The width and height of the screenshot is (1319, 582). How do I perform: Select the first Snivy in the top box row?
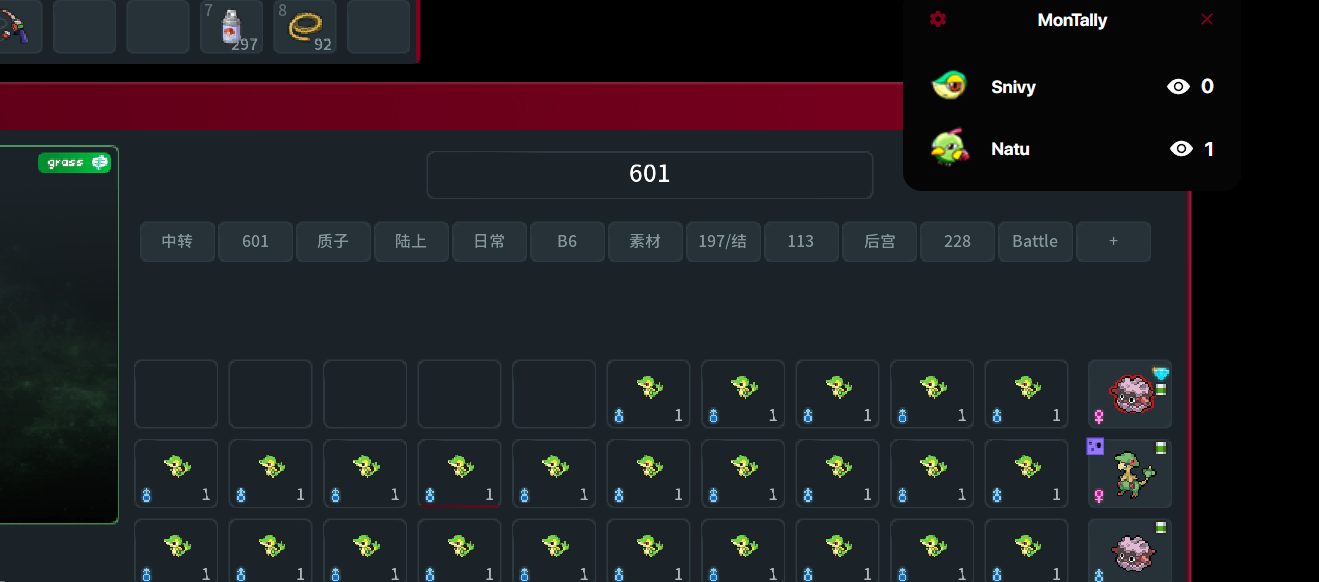[648, 394]
